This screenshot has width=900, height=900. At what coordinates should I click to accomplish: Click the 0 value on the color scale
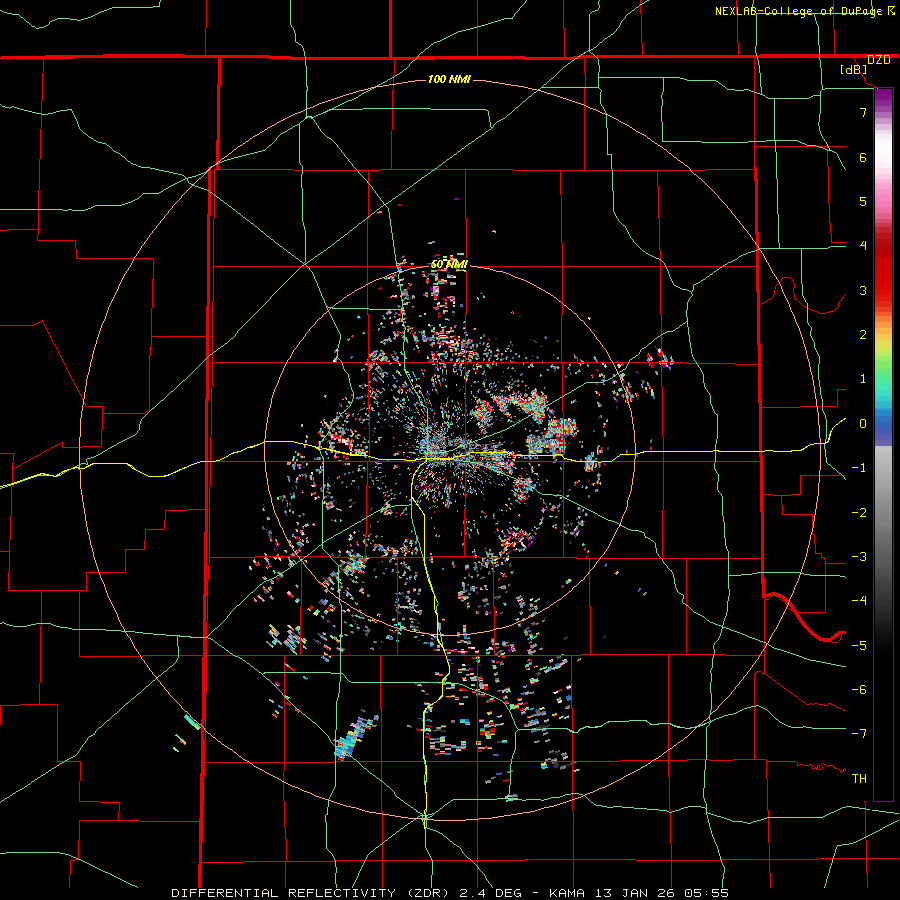863,424
